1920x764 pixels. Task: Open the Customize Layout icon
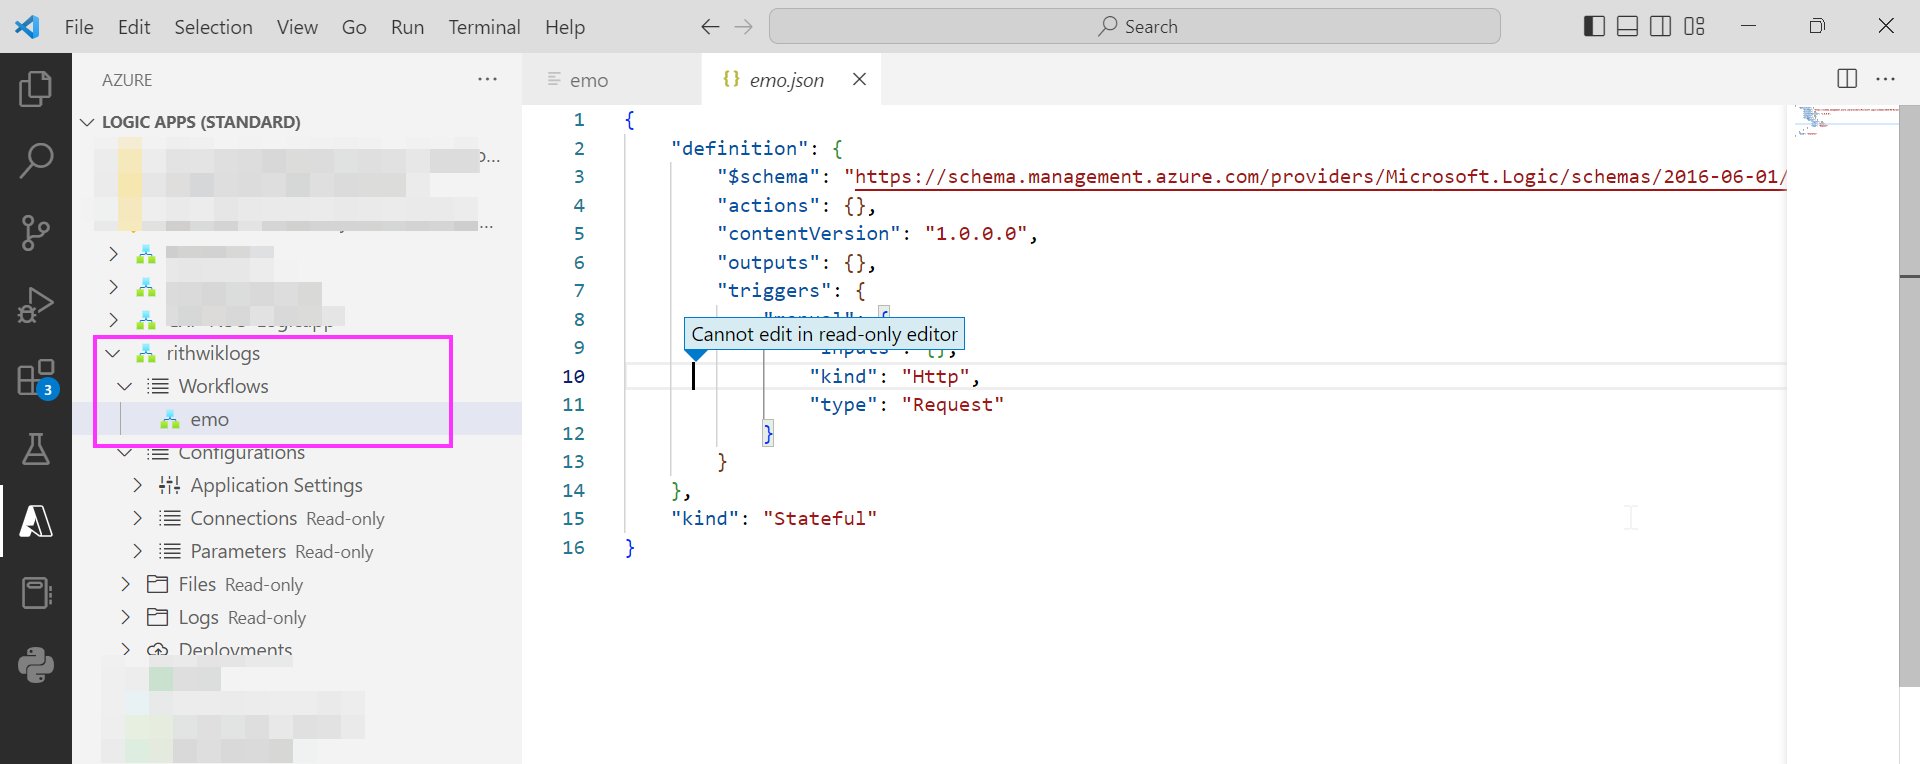tap(1694, 26)
